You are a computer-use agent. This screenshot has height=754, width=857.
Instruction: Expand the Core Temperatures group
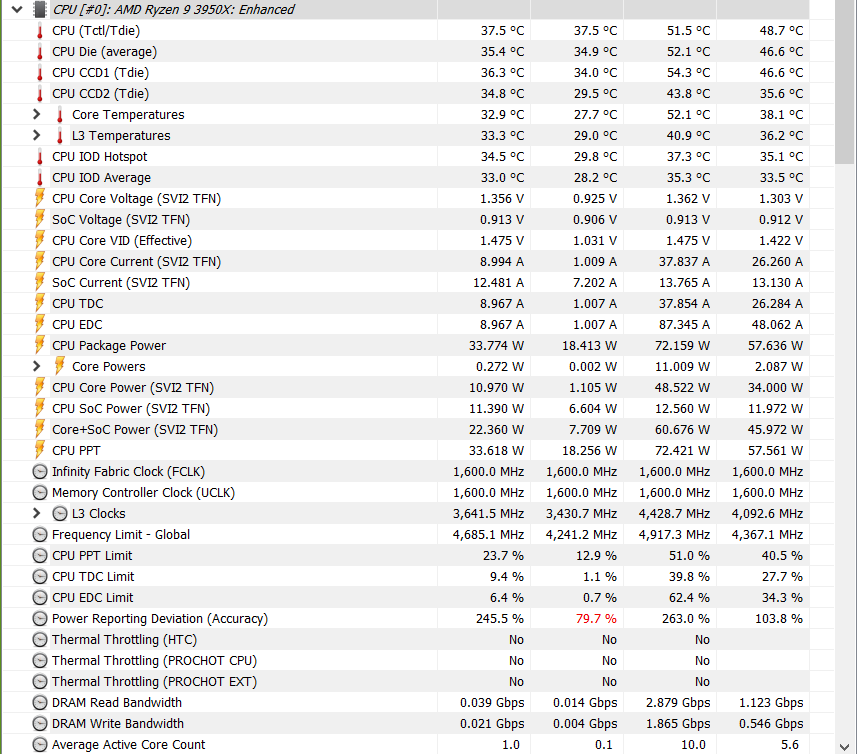click(37, 114)
